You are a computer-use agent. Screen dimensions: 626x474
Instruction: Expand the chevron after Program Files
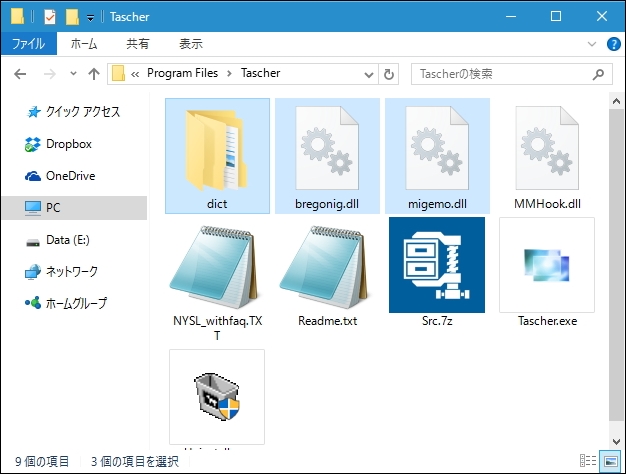click(x=230, y=73)
